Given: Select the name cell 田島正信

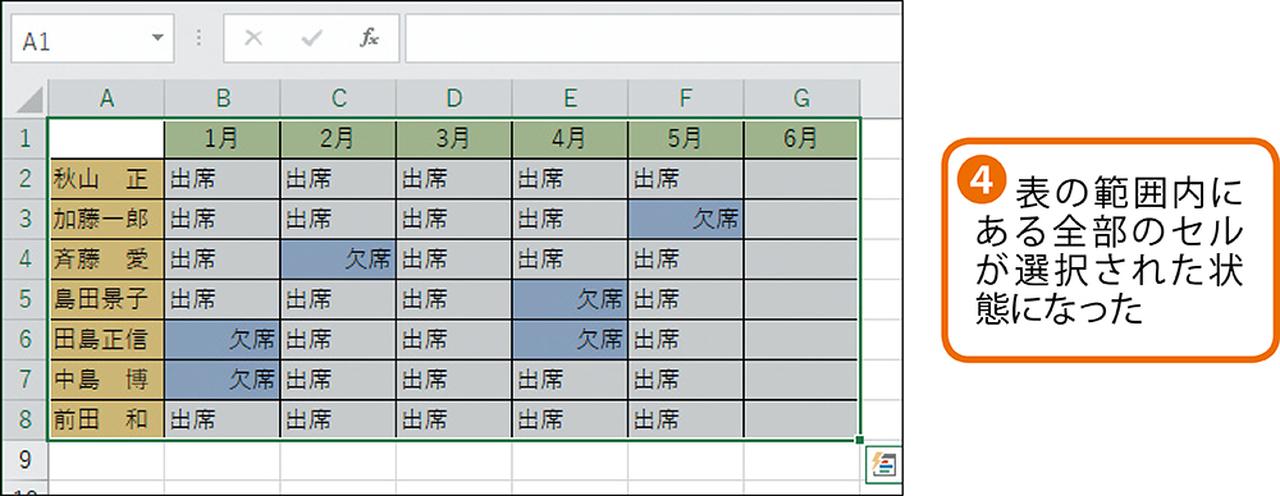Looking at the screenshot, I should pos(107,339).
